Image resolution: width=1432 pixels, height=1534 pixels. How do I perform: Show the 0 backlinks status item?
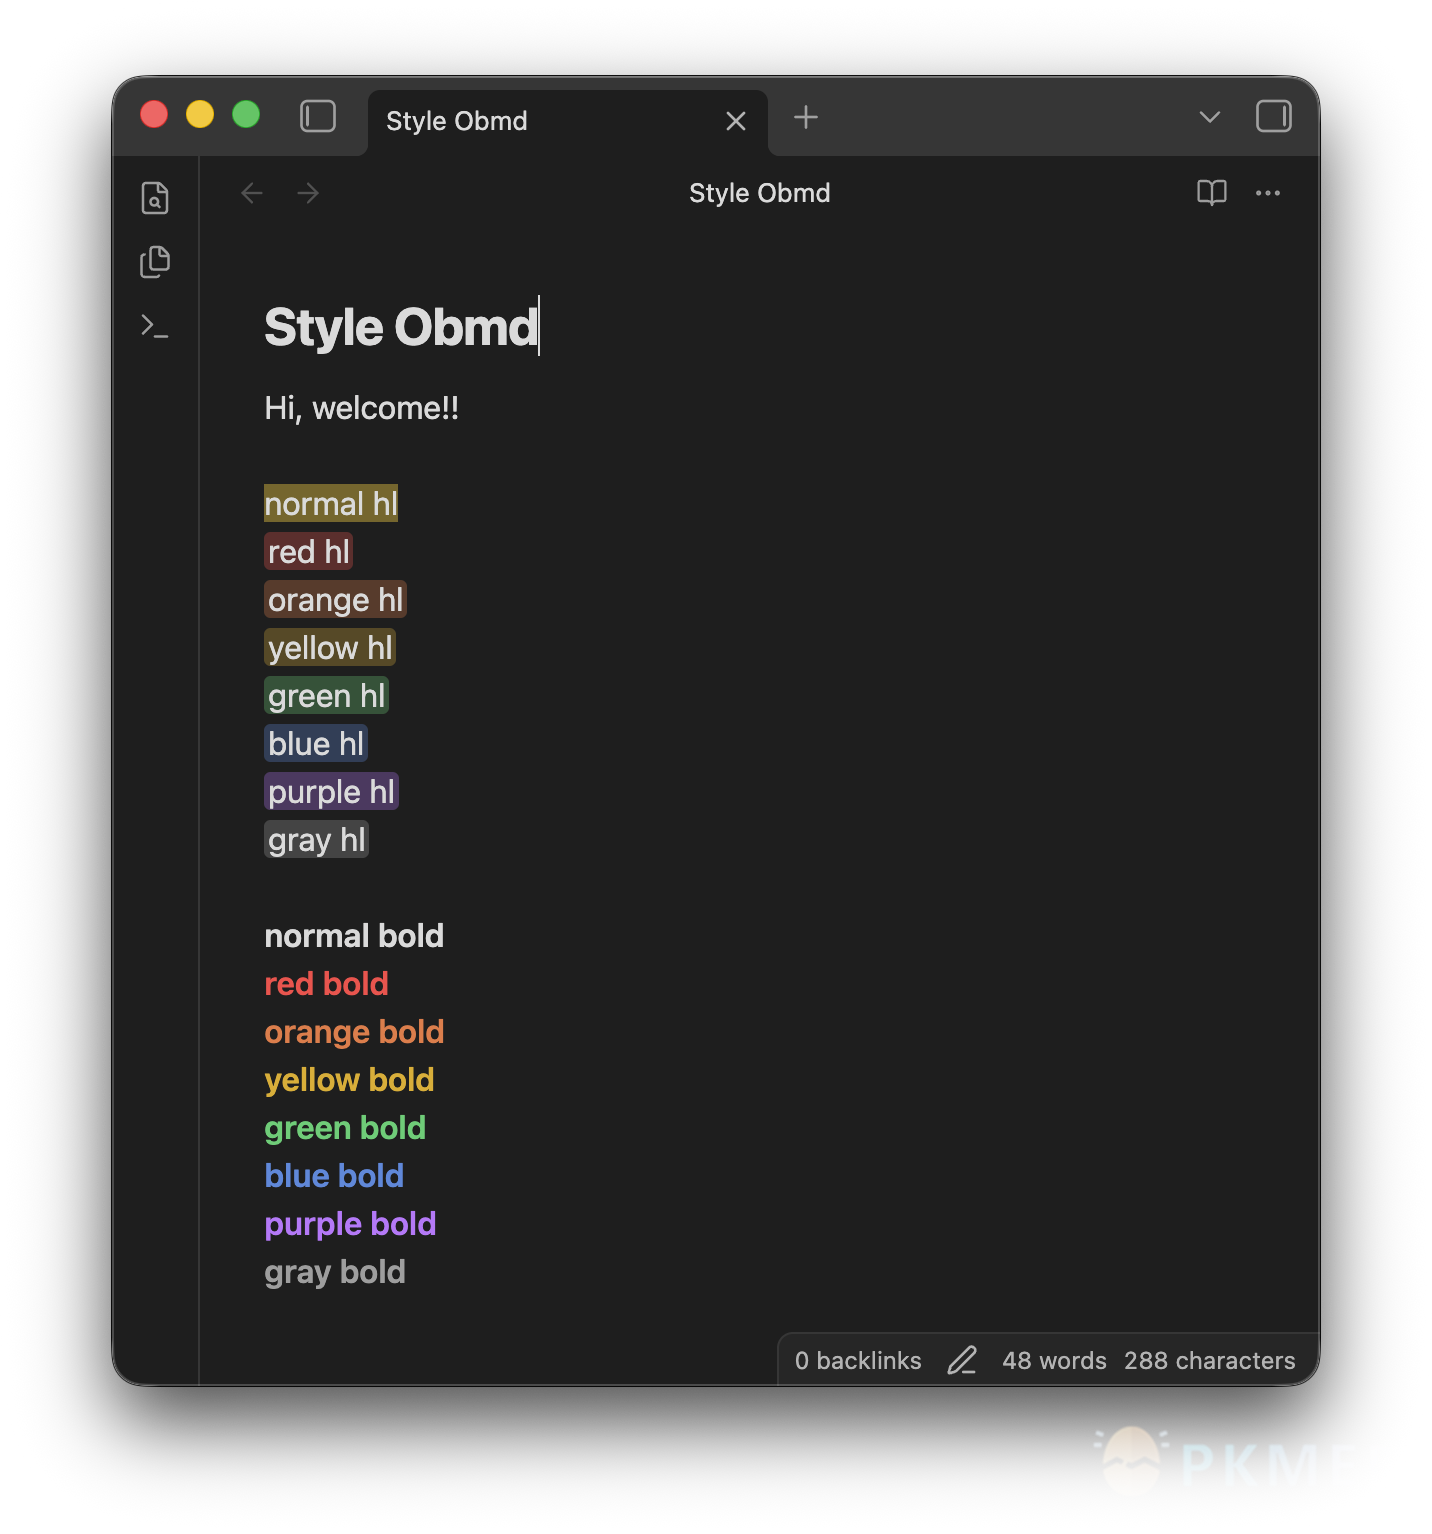click(x=858, y=1360)
